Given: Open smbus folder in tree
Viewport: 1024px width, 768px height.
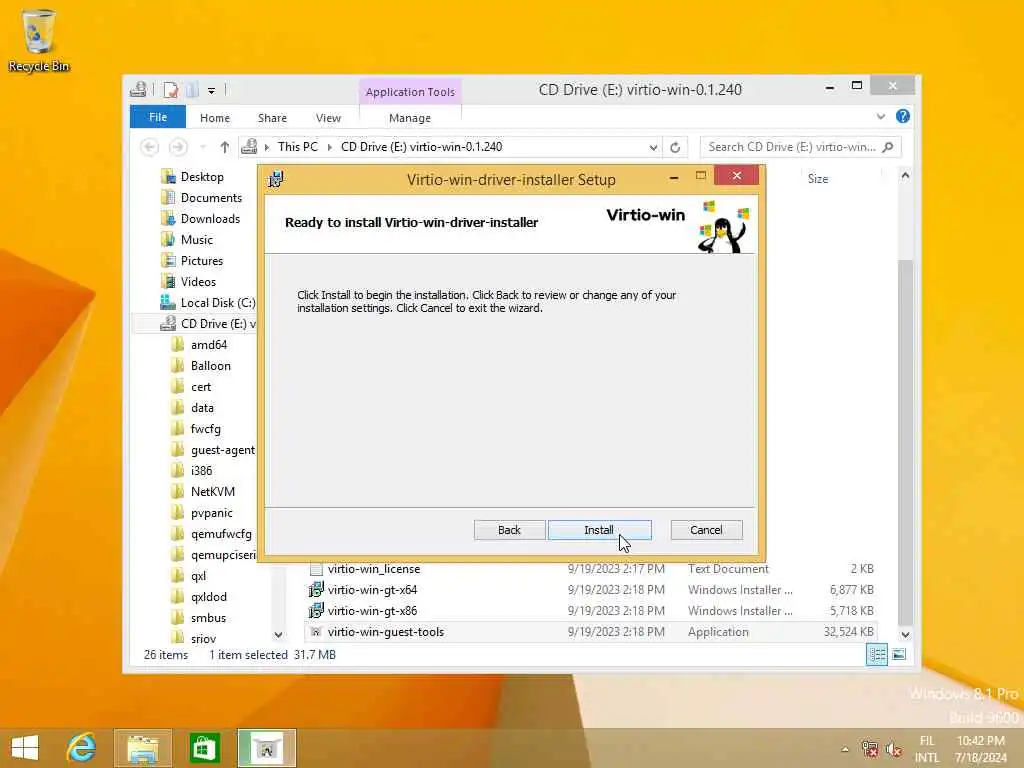Looking at the screenshot, I should point(208,618).
